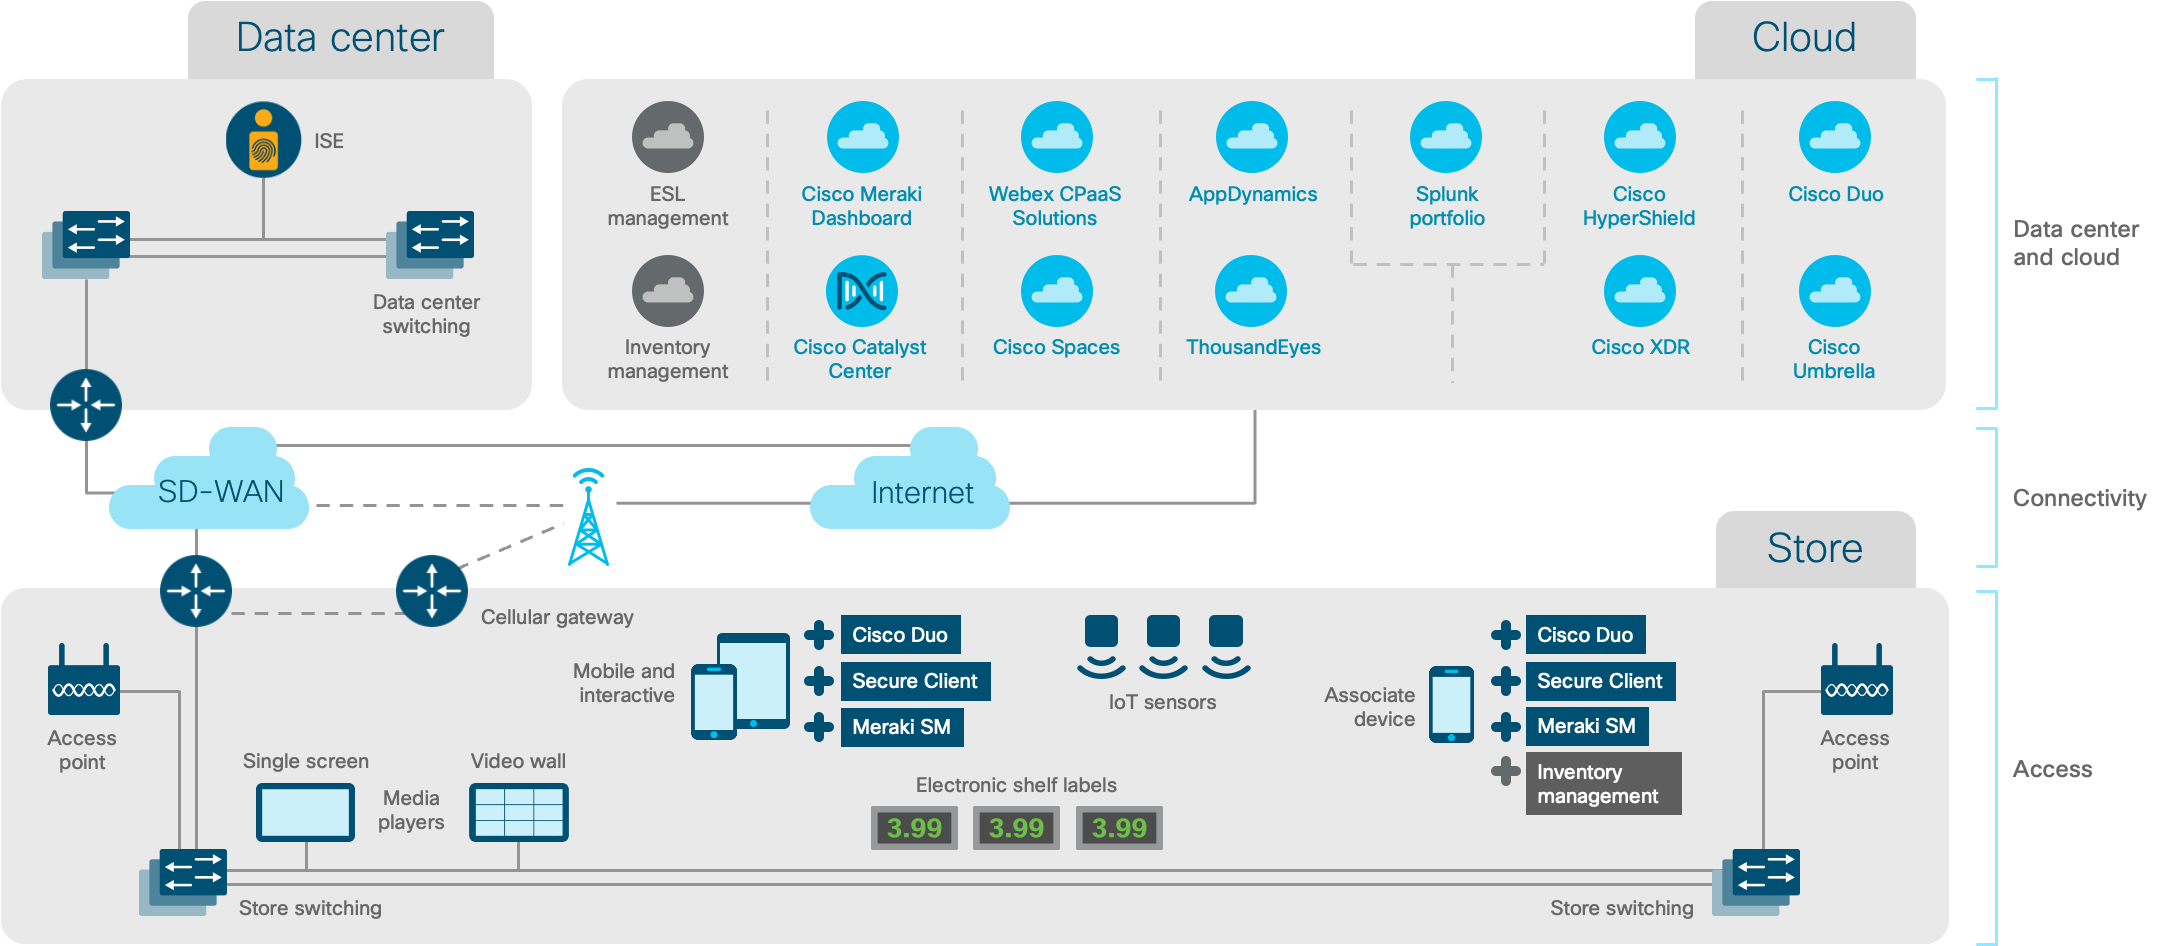Click the Store switching icon labeled at bottom left
Viewport: 2160px width, 946px height.
(183, 882)
